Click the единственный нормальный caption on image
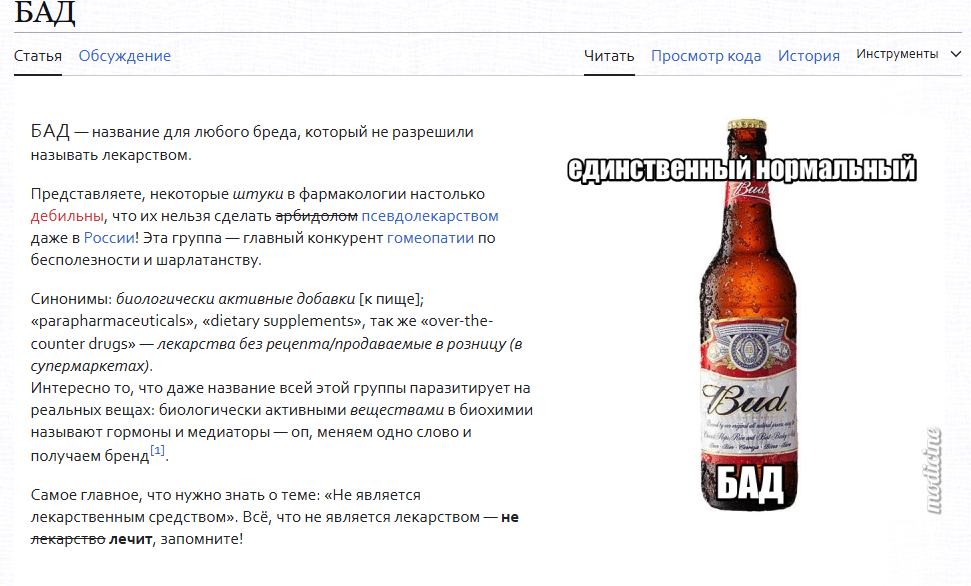Viewport: 971px width, 586px height. click(741, 169)
